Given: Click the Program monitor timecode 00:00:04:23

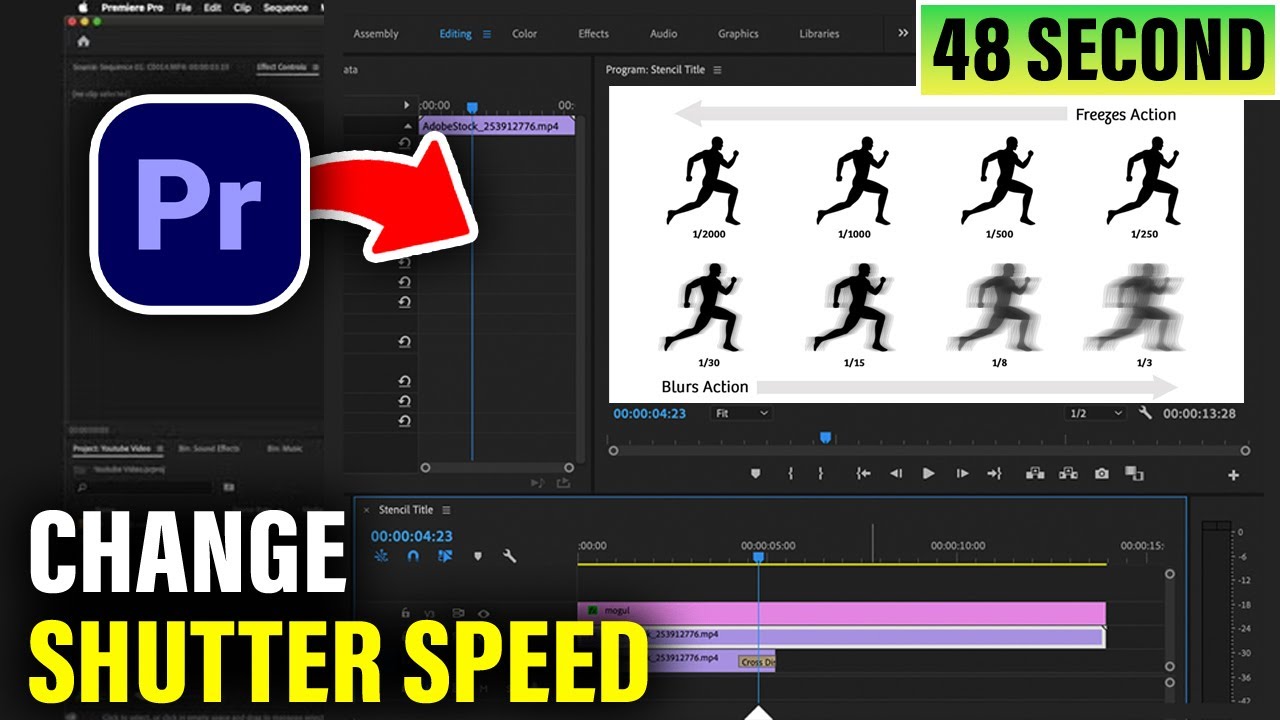Looking at the screenshot, I should click(650, 413).
